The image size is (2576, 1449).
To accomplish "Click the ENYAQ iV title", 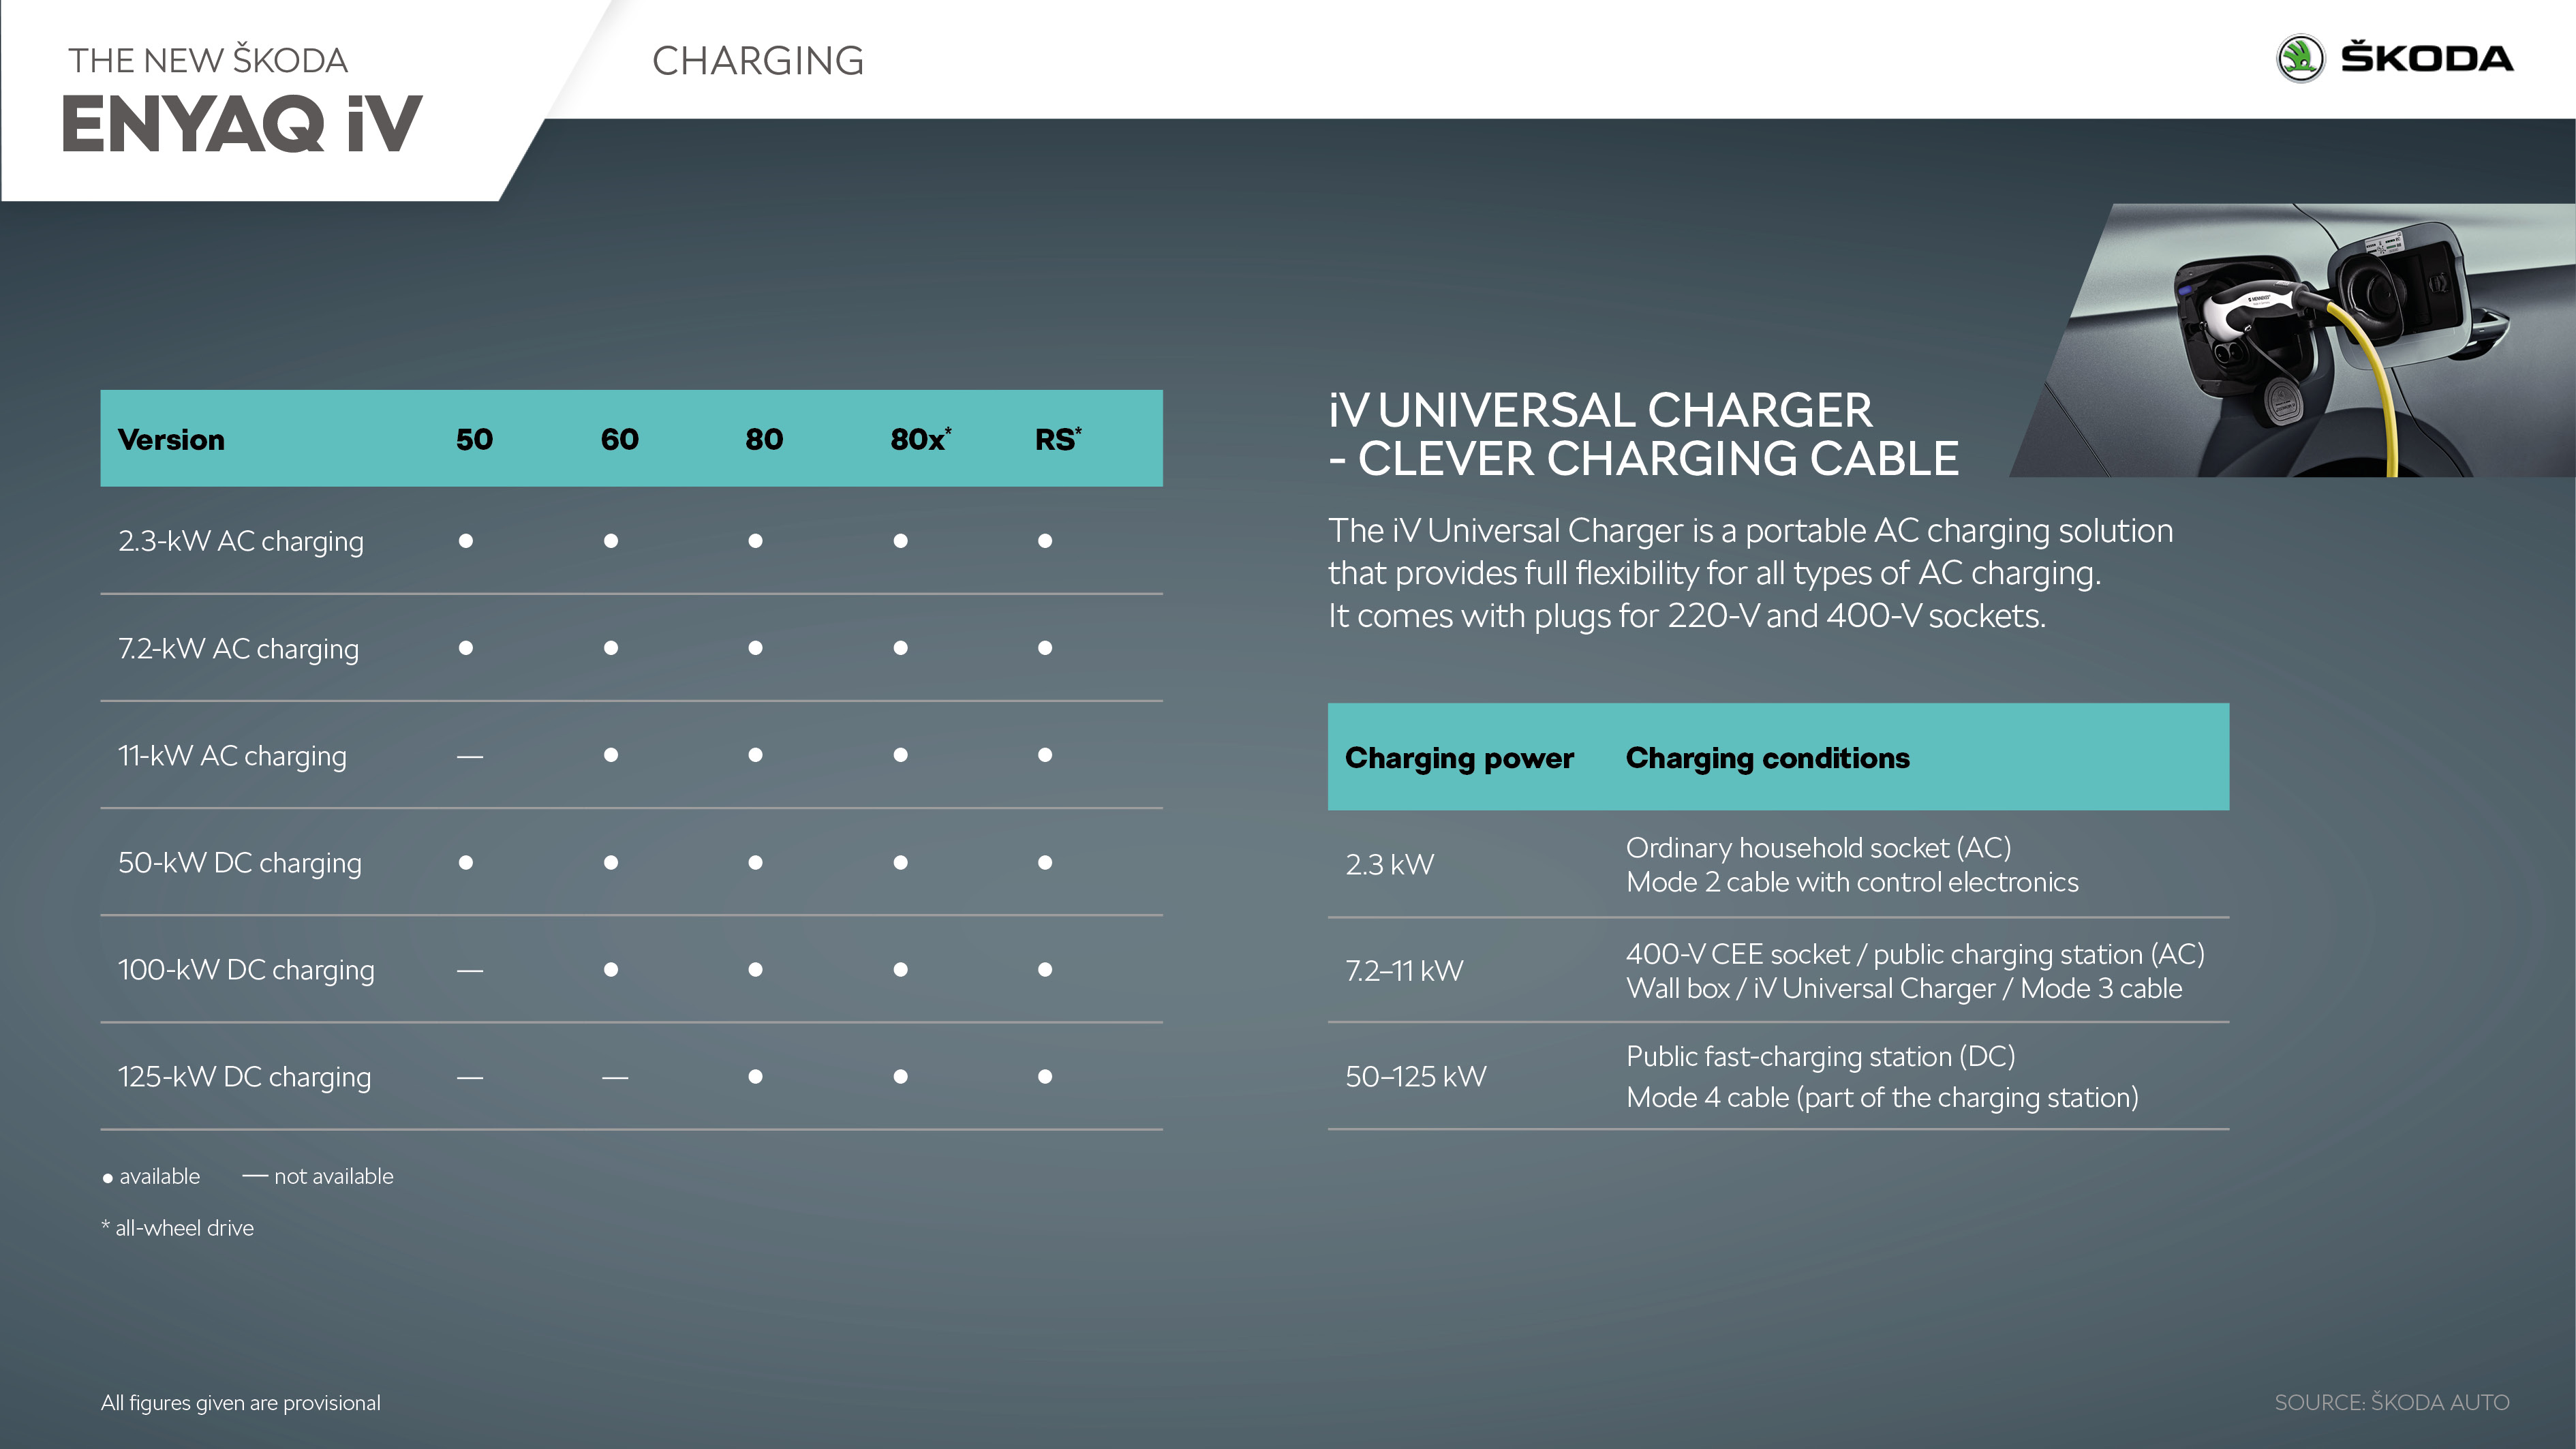I will [x=242, y=125].
